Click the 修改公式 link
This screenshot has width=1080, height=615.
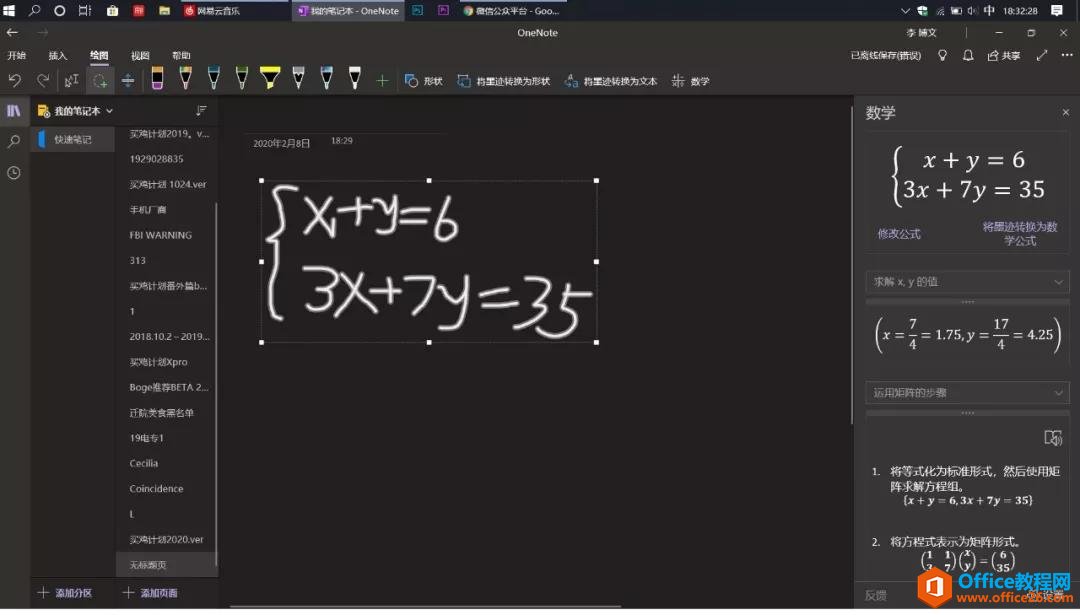click(900, 233)
